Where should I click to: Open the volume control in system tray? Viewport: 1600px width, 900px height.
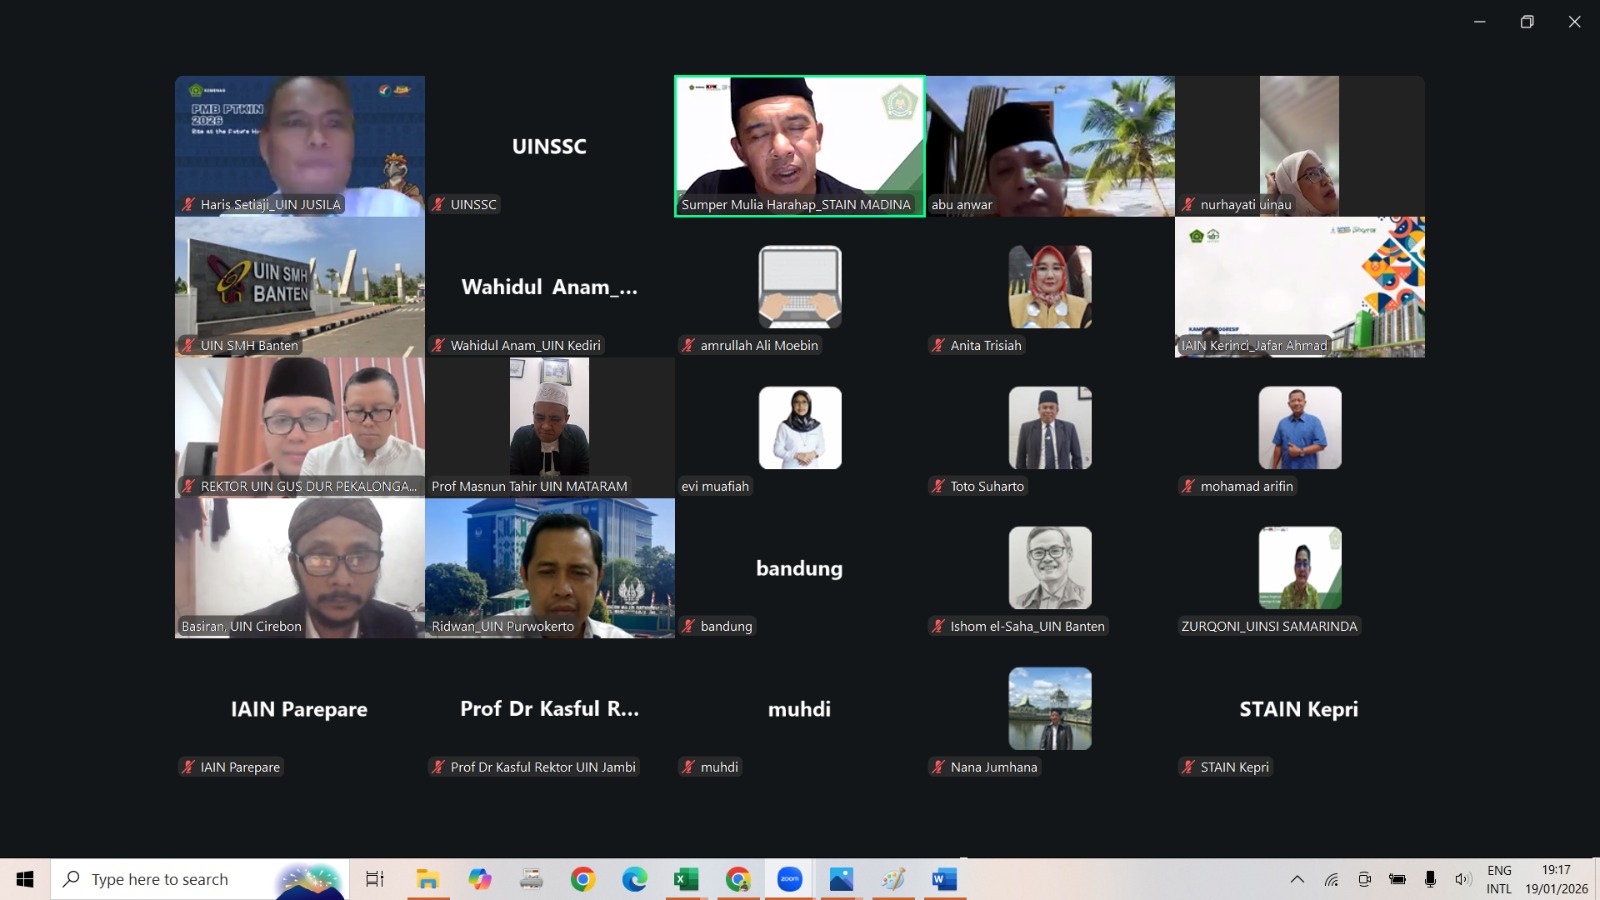[1463, 879]
